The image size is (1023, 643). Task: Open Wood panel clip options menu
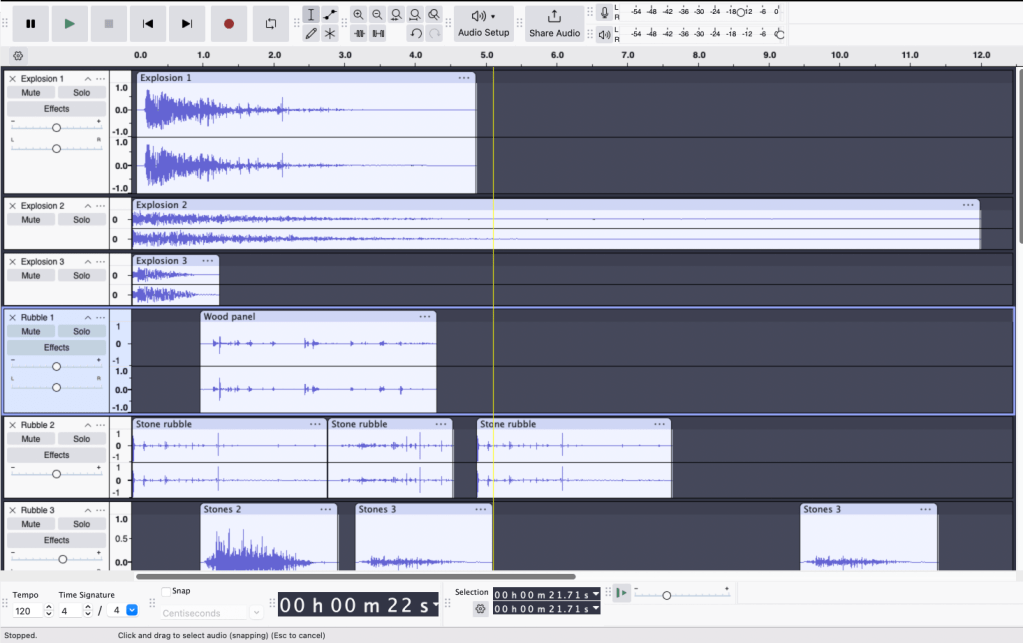[x=425, y=317]
